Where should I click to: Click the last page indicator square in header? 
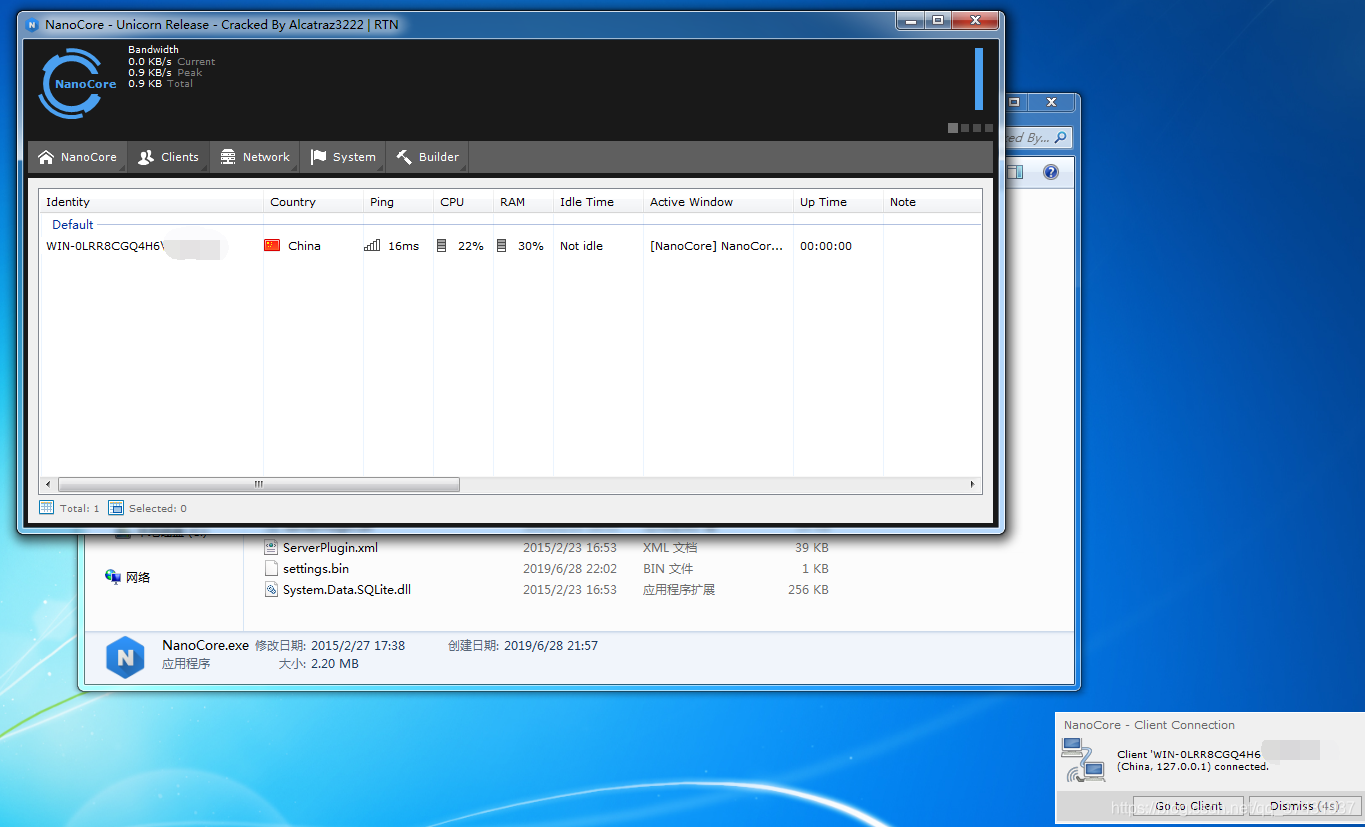989,128
